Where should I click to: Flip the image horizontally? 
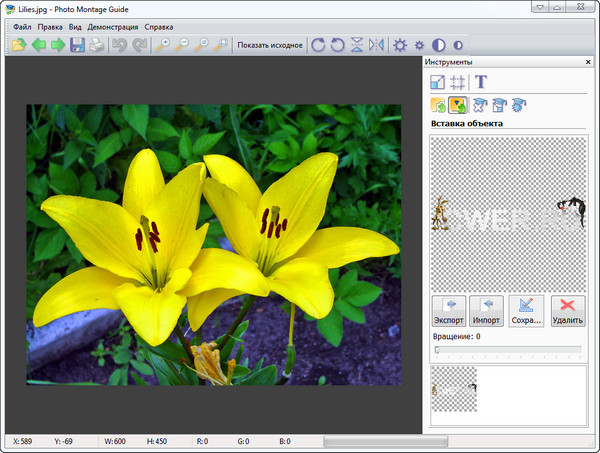pyautogui.click(x=376, y=45)
